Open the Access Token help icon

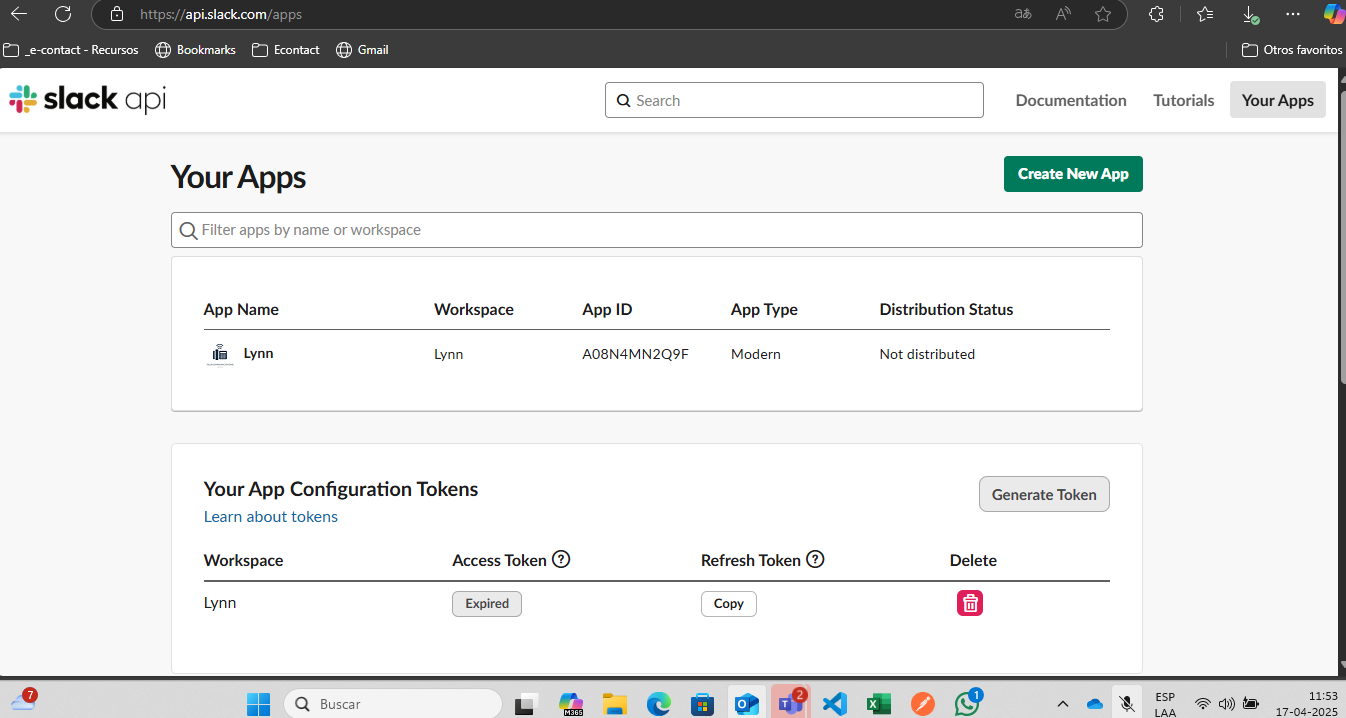(x=563, y=559)
